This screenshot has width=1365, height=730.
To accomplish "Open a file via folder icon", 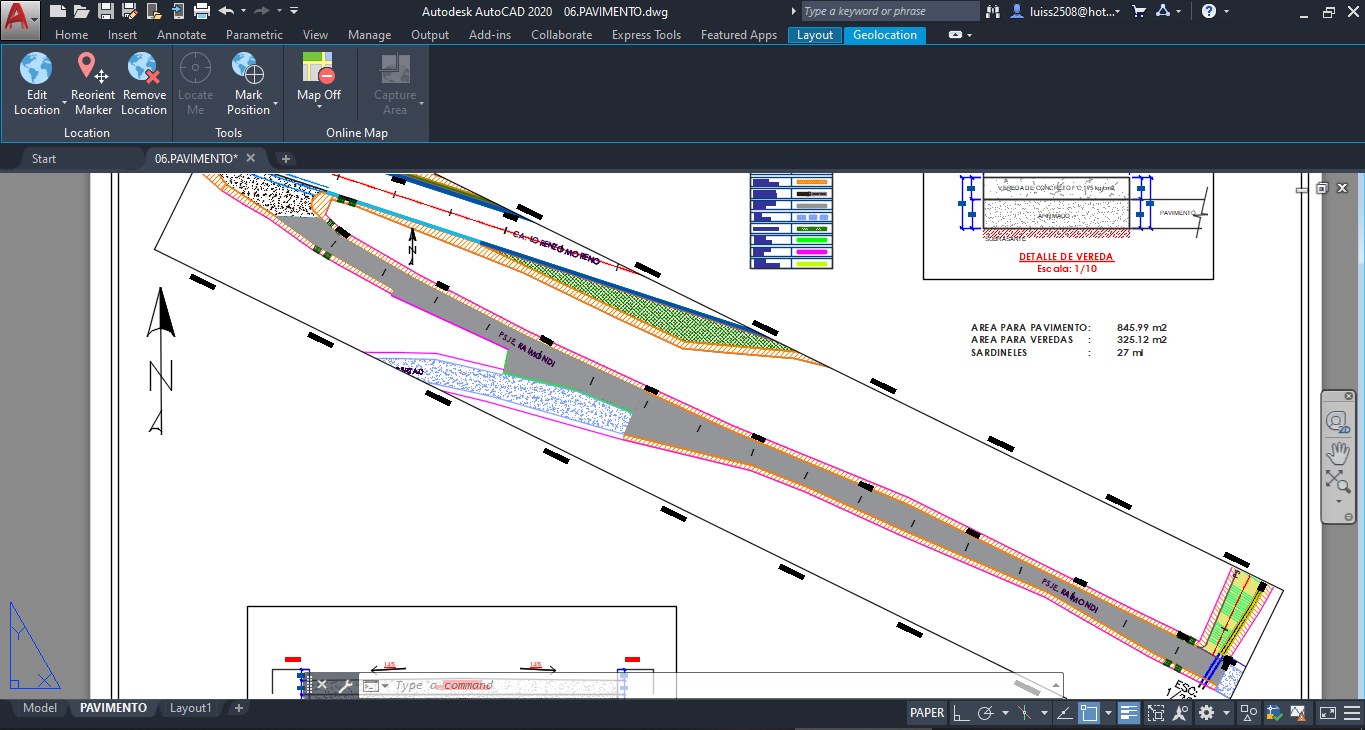I will click(x=82, y=11).
